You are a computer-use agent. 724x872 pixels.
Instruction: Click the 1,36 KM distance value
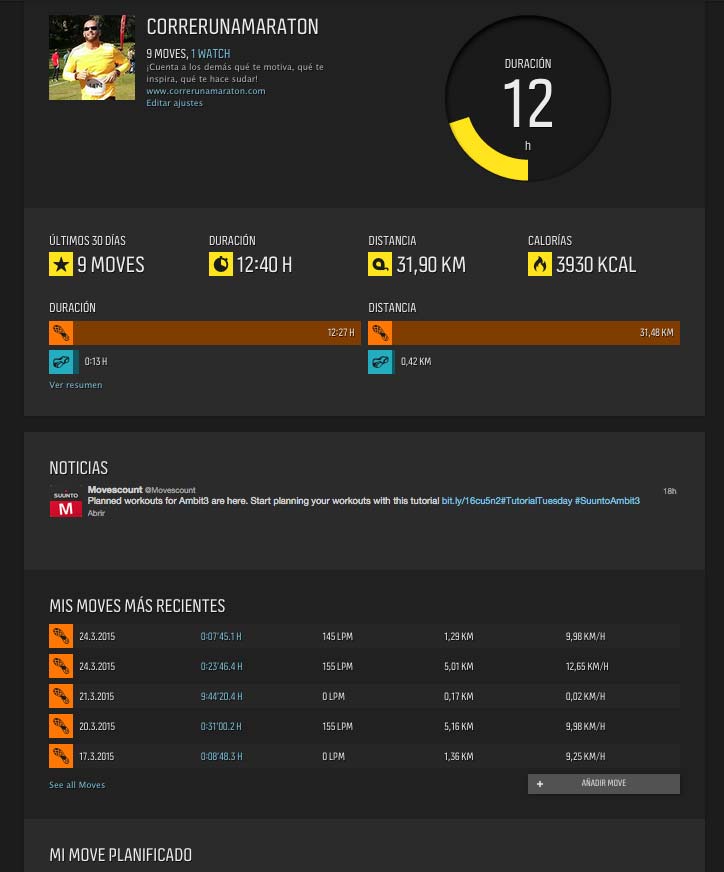click(459, 756)
